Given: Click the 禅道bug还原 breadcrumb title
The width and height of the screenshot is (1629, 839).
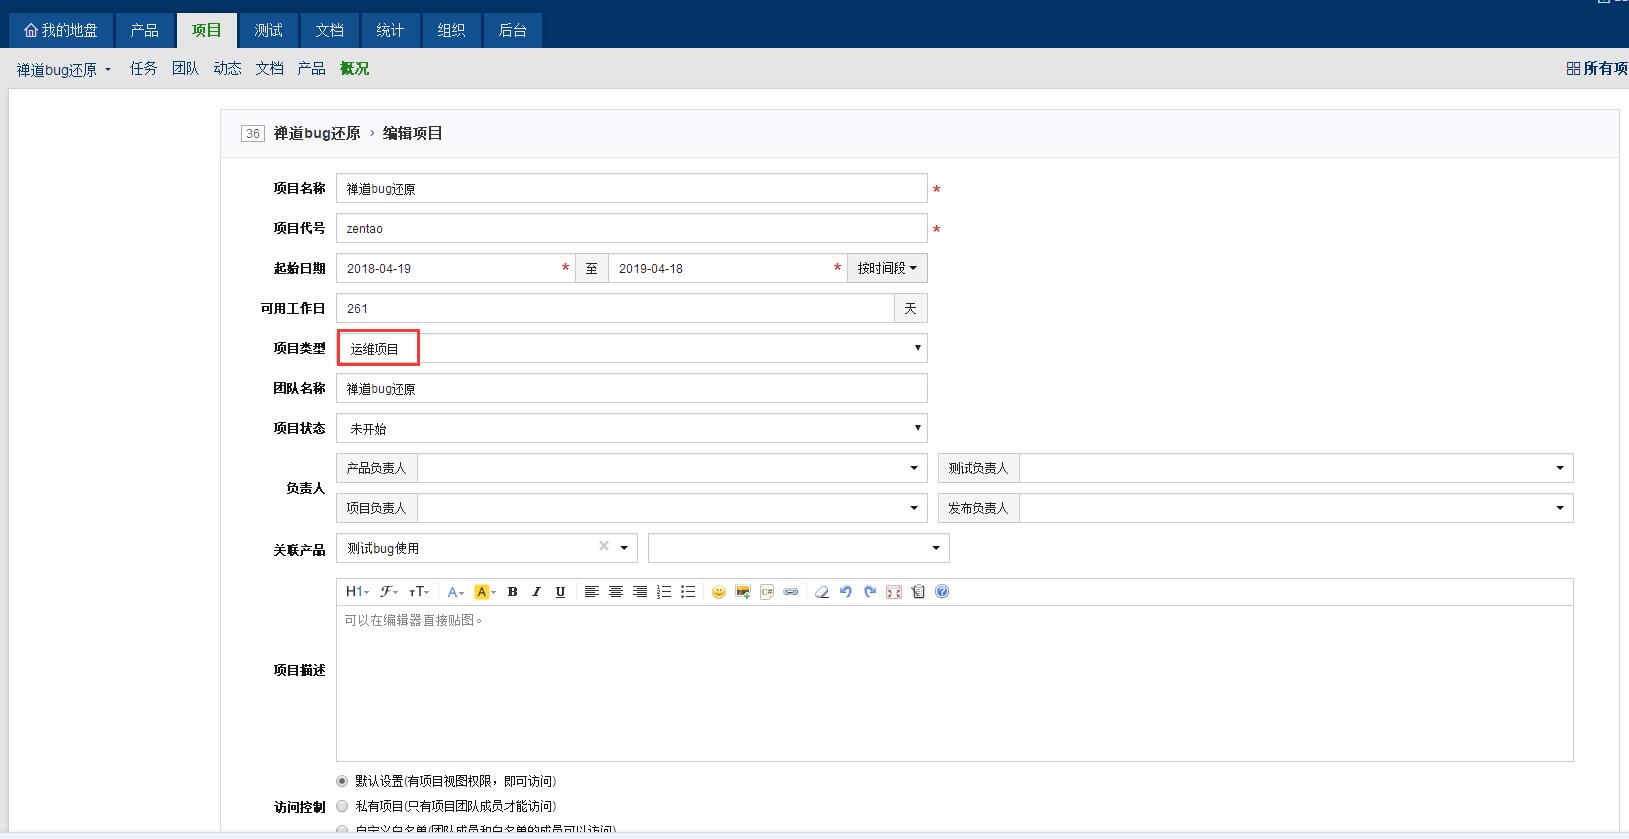Looking at the screenshot, I should pos(317,133).
